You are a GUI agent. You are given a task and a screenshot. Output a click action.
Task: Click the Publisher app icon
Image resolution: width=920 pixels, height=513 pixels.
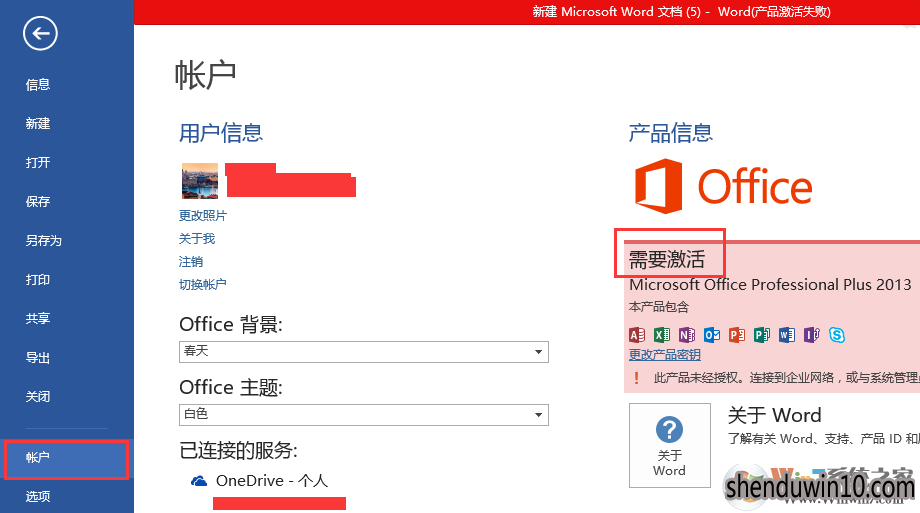(x=762, y=335)
